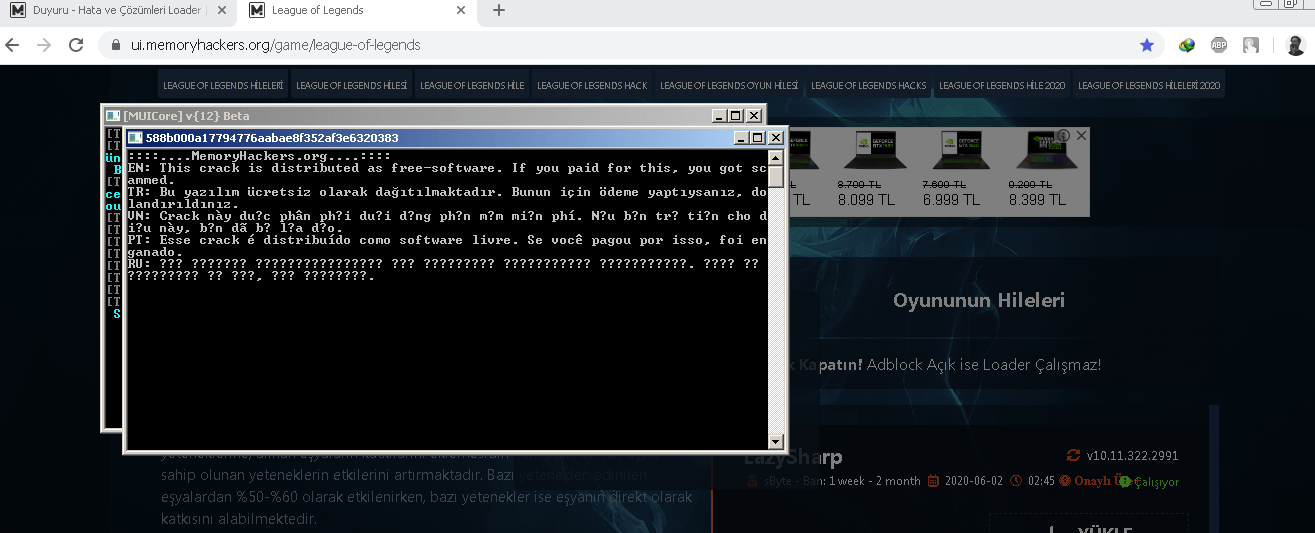Open console system menu icon on 588b000a window
The image size is (1315, 533).
coord(134,137)
